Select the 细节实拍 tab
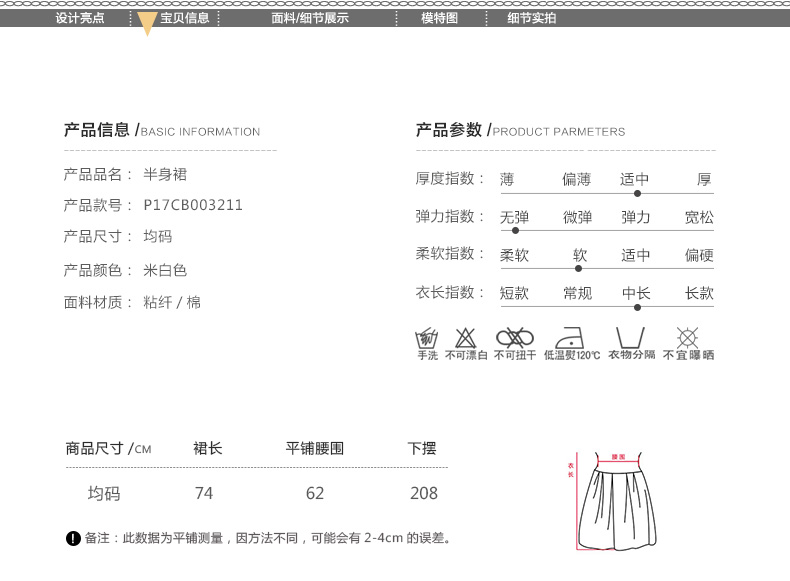The height and width of the screenshot is (581, 790). pyautogui.click(x=531, y=18)
